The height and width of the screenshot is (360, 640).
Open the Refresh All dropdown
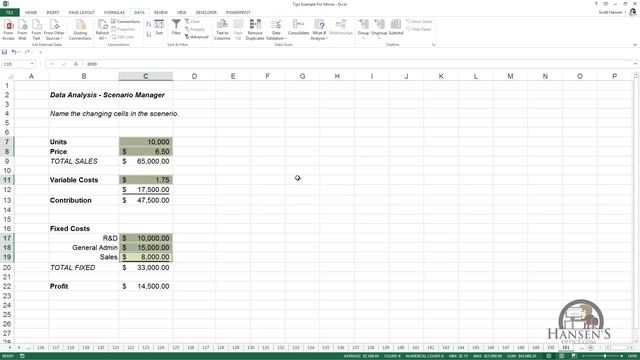coord(102,30)
